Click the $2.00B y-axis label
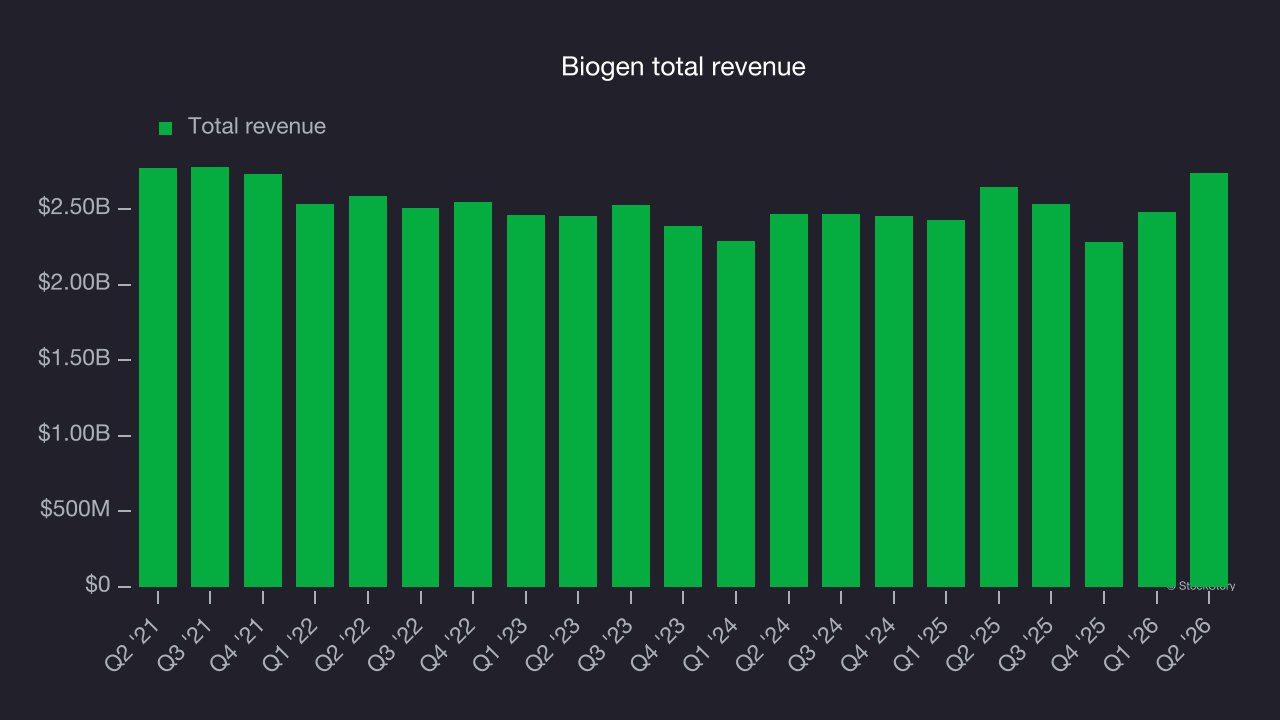1280x720 pixels. click(x=74, y=284)
